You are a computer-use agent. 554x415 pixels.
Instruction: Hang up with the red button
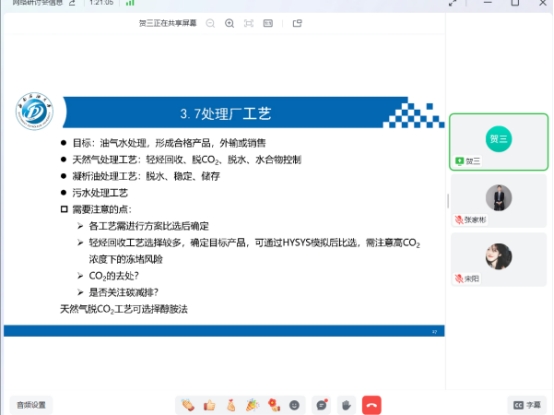click(x=371, y=405)
